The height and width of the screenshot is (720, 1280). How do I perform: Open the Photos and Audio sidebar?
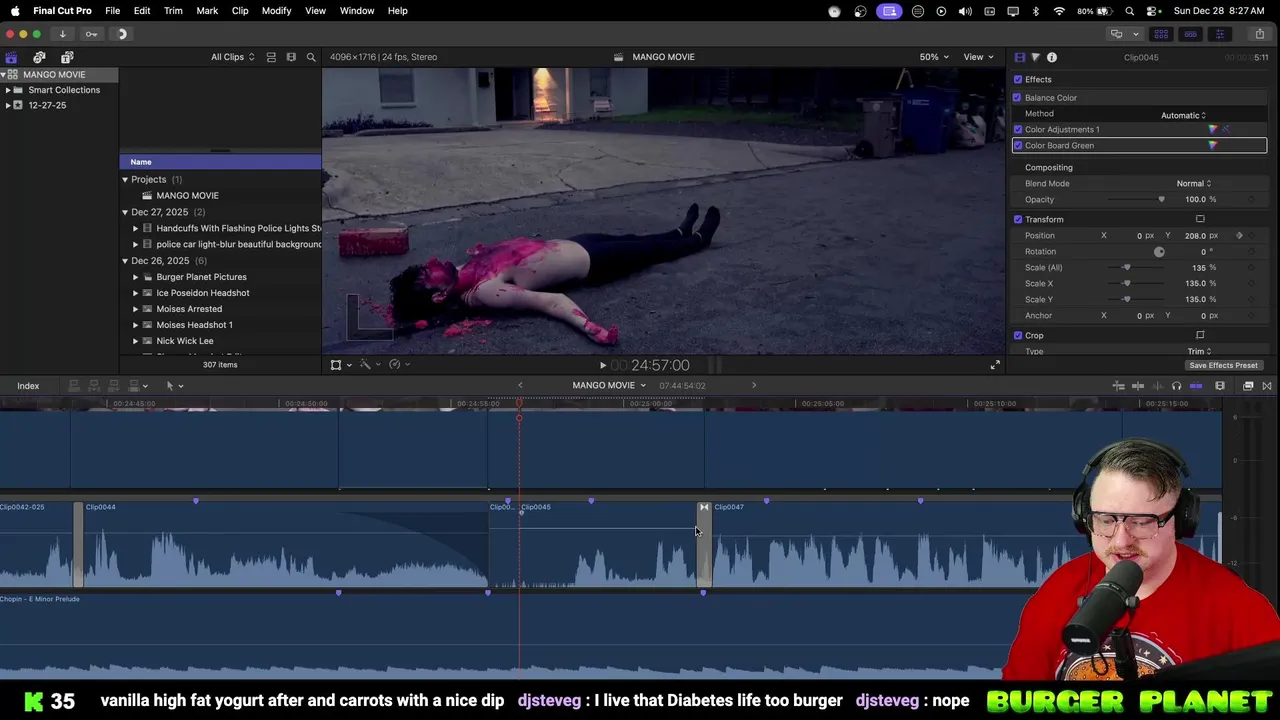pos(39,57)
